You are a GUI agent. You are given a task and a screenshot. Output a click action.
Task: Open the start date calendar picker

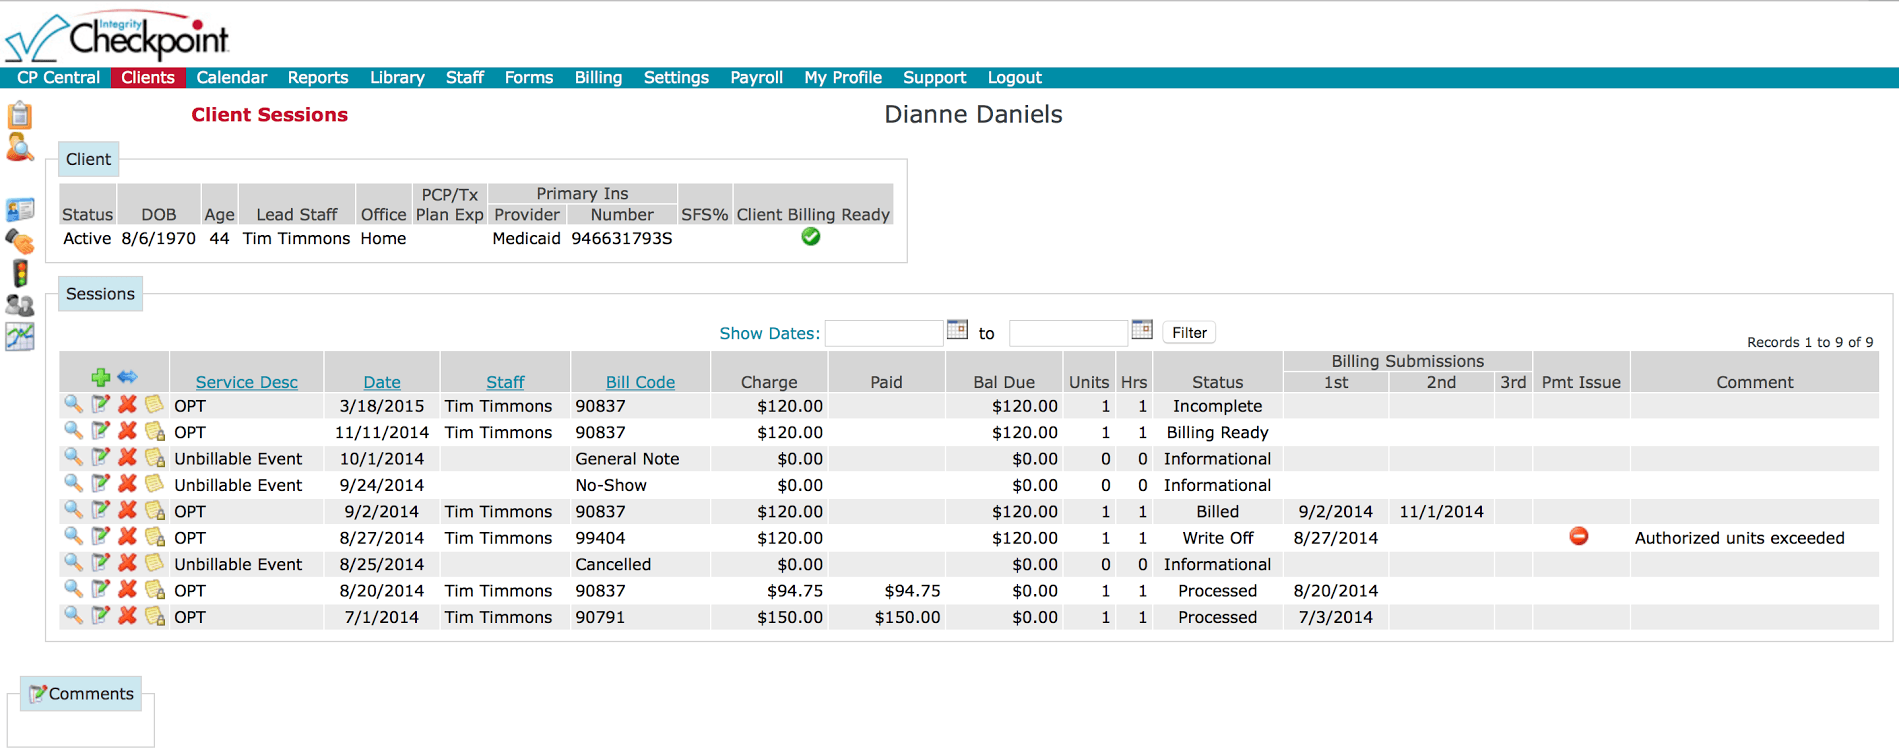click(957, 330)
